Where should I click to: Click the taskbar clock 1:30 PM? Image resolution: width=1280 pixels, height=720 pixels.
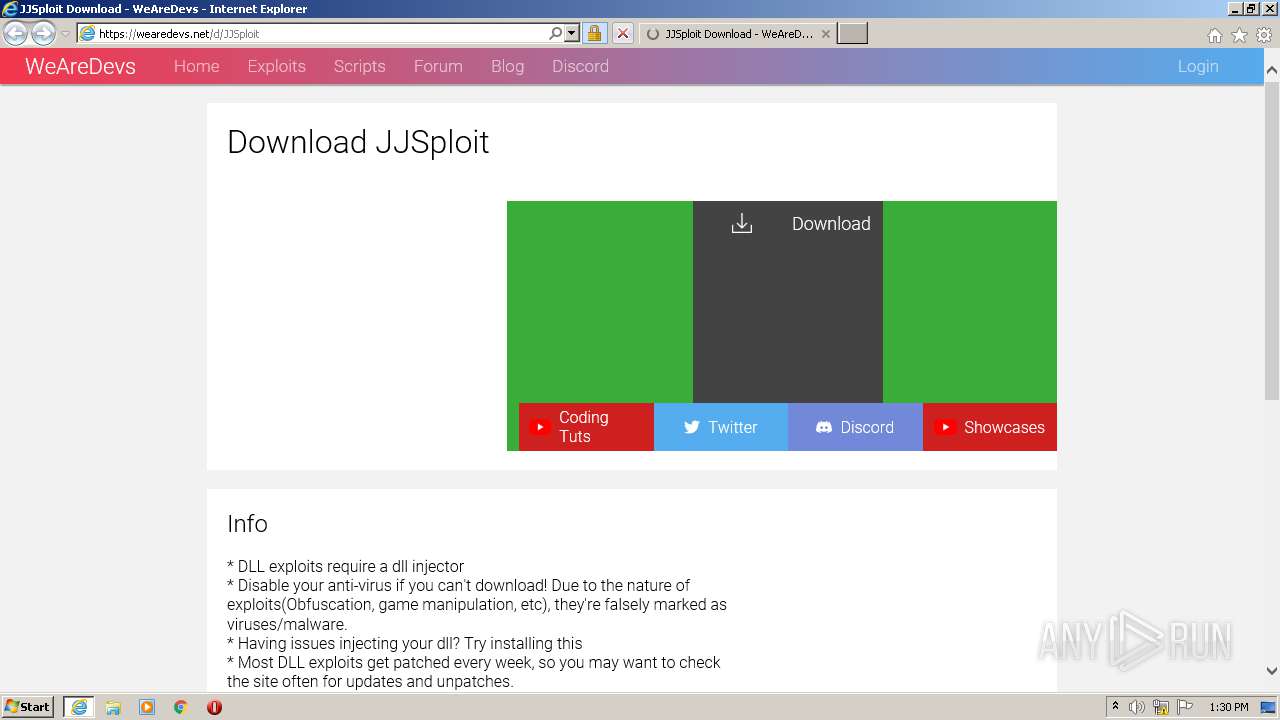[x=1229, y=707]
